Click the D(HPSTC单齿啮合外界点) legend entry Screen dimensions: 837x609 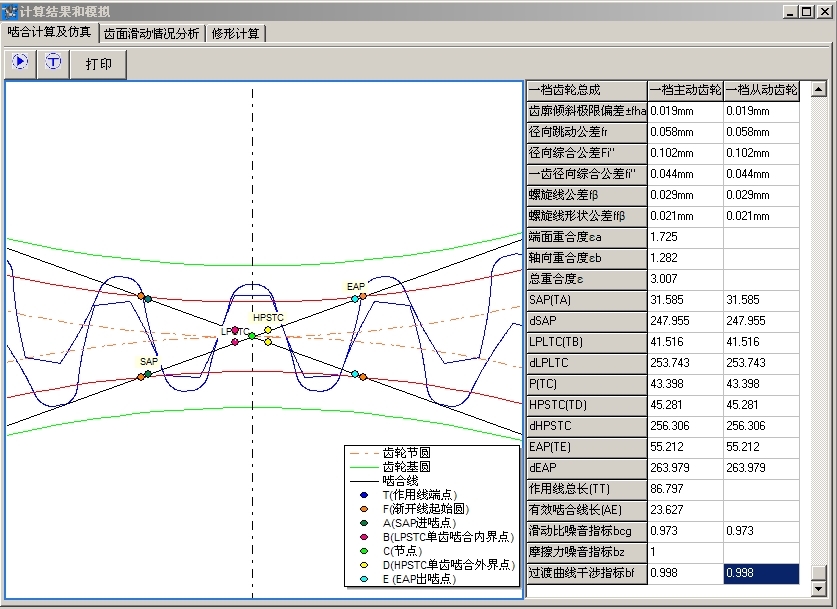point(438,565)
